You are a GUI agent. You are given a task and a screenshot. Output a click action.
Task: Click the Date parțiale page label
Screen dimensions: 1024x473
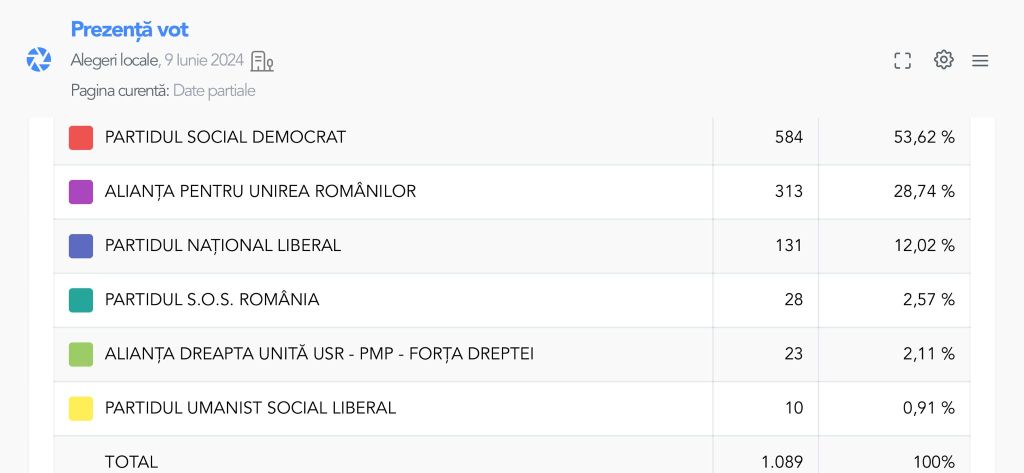(x=214, y=91)
